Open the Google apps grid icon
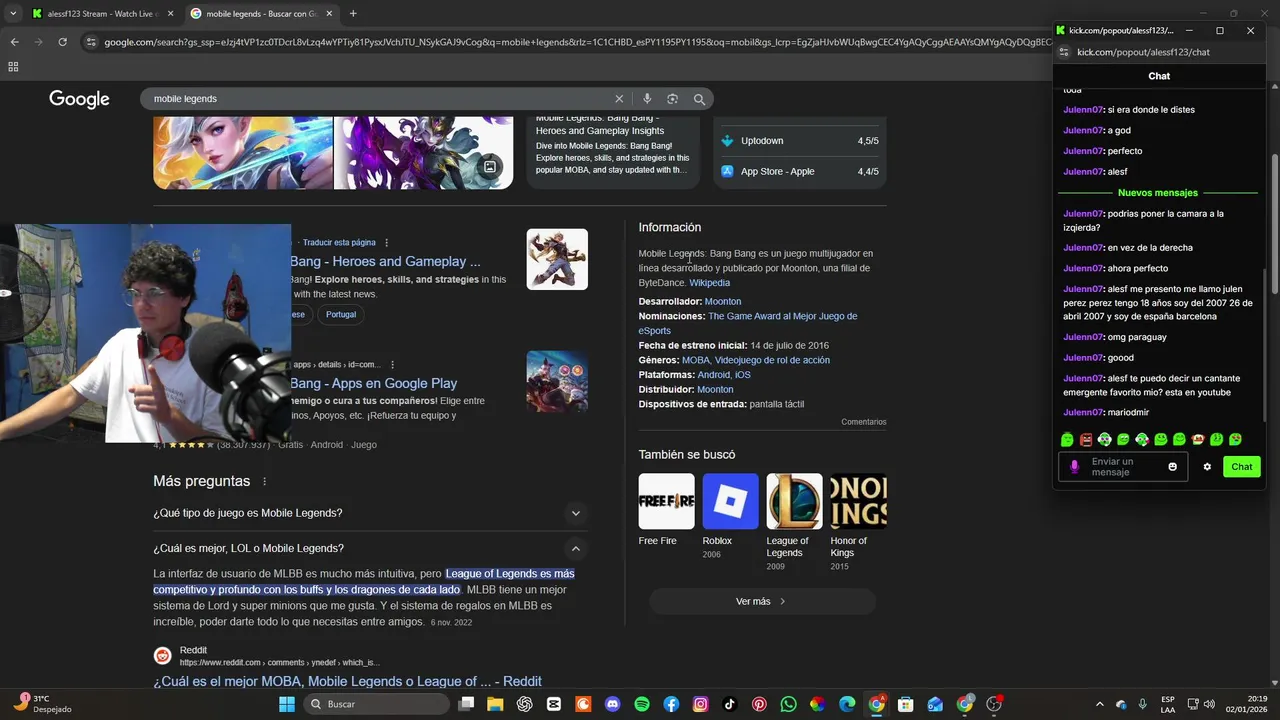This screenshot has width=1280, height=720. (13, 67)
